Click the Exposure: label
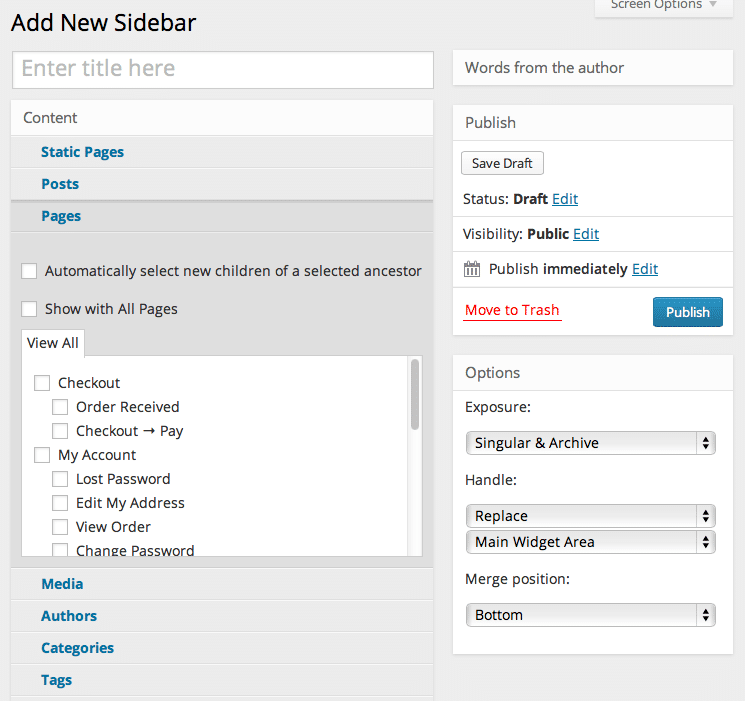This screenshot has width=745, height=701. click(x=497, y=407)
